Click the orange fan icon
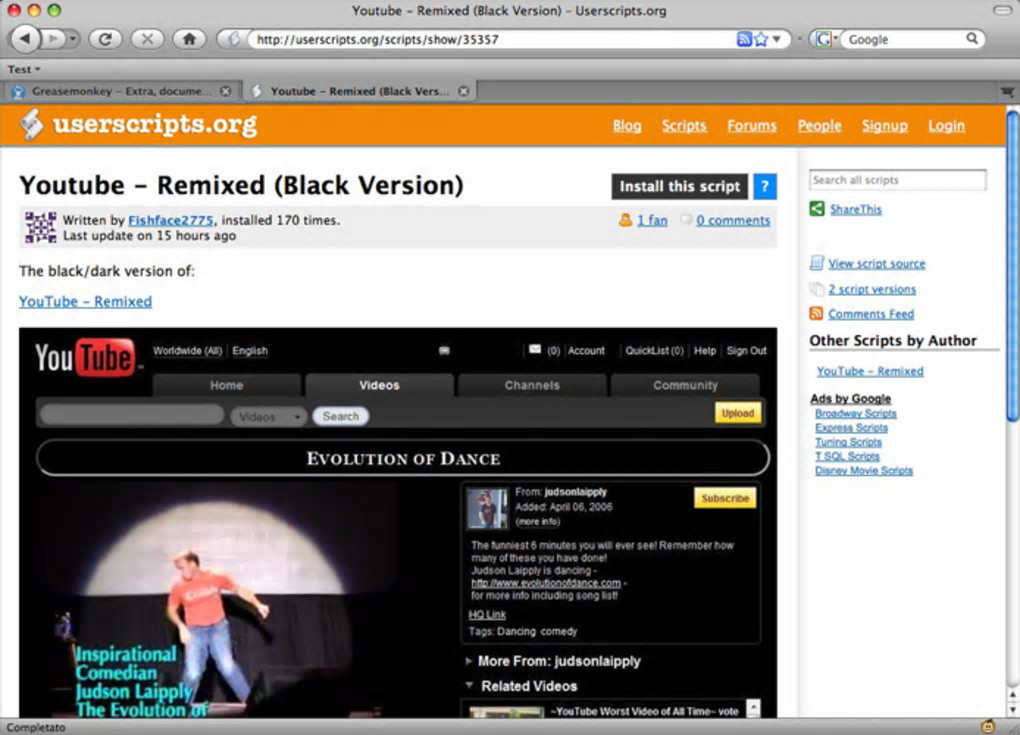The height and width of the screenshot is (735, 1020). tap(625, 220)
